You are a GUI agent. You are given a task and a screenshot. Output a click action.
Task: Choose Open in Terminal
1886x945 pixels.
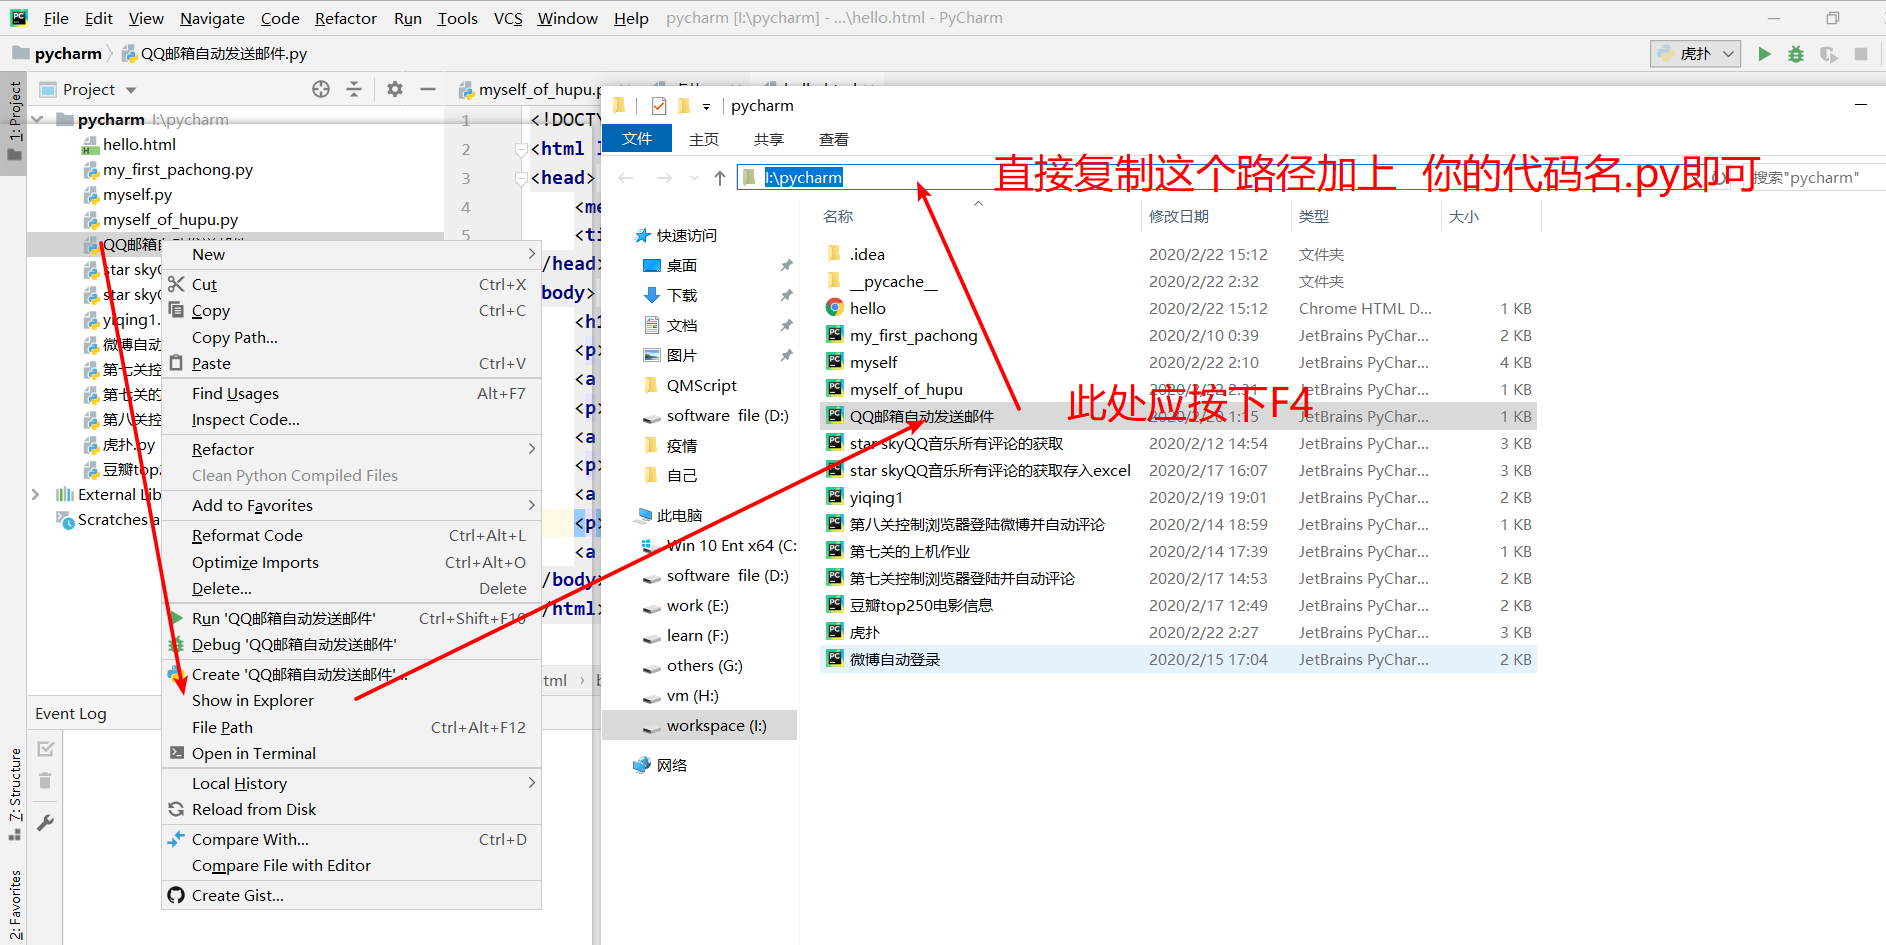(351, 753)
